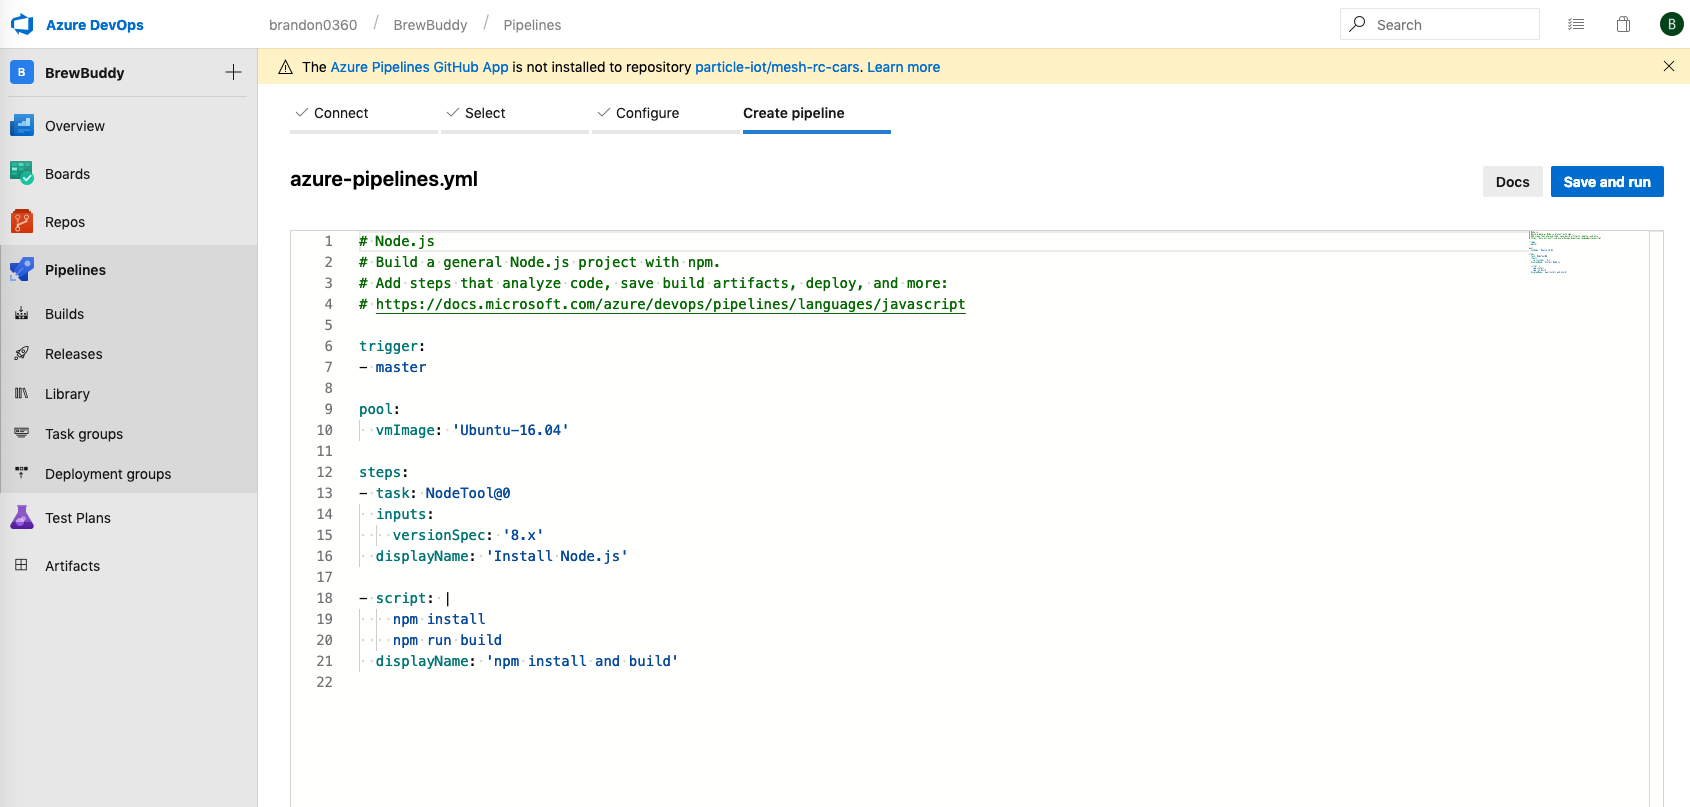This screenshot has width=1690, height=807.
Task: Click the Azure DevOps logo icon
Action: [x=22, y=24]
